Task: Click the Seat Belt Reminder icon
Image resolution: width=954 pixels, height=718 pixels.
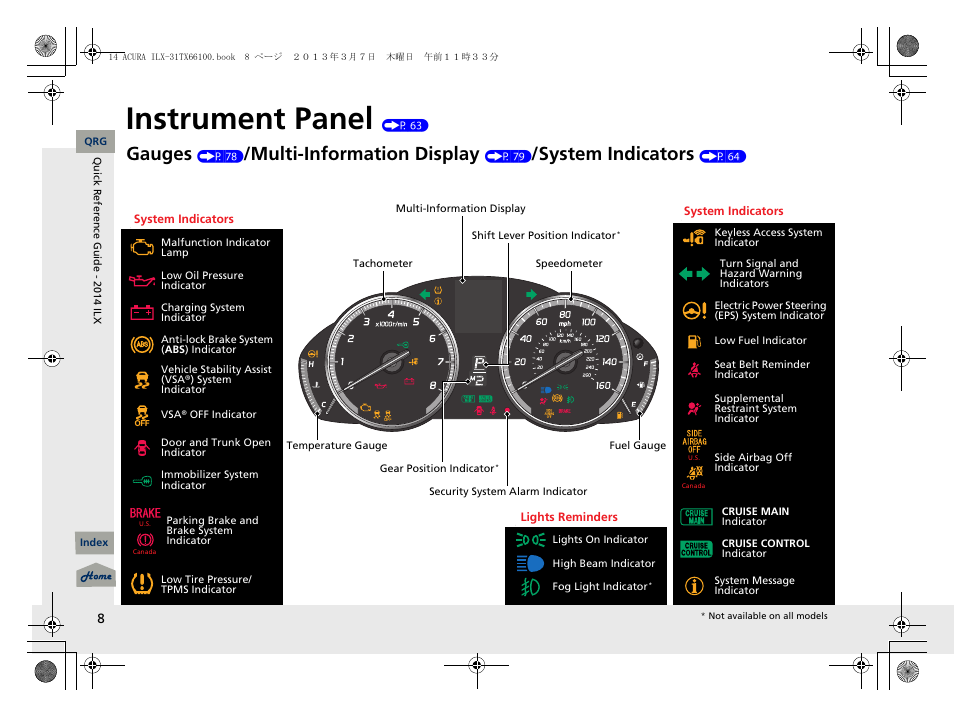Action: point(694,369)
